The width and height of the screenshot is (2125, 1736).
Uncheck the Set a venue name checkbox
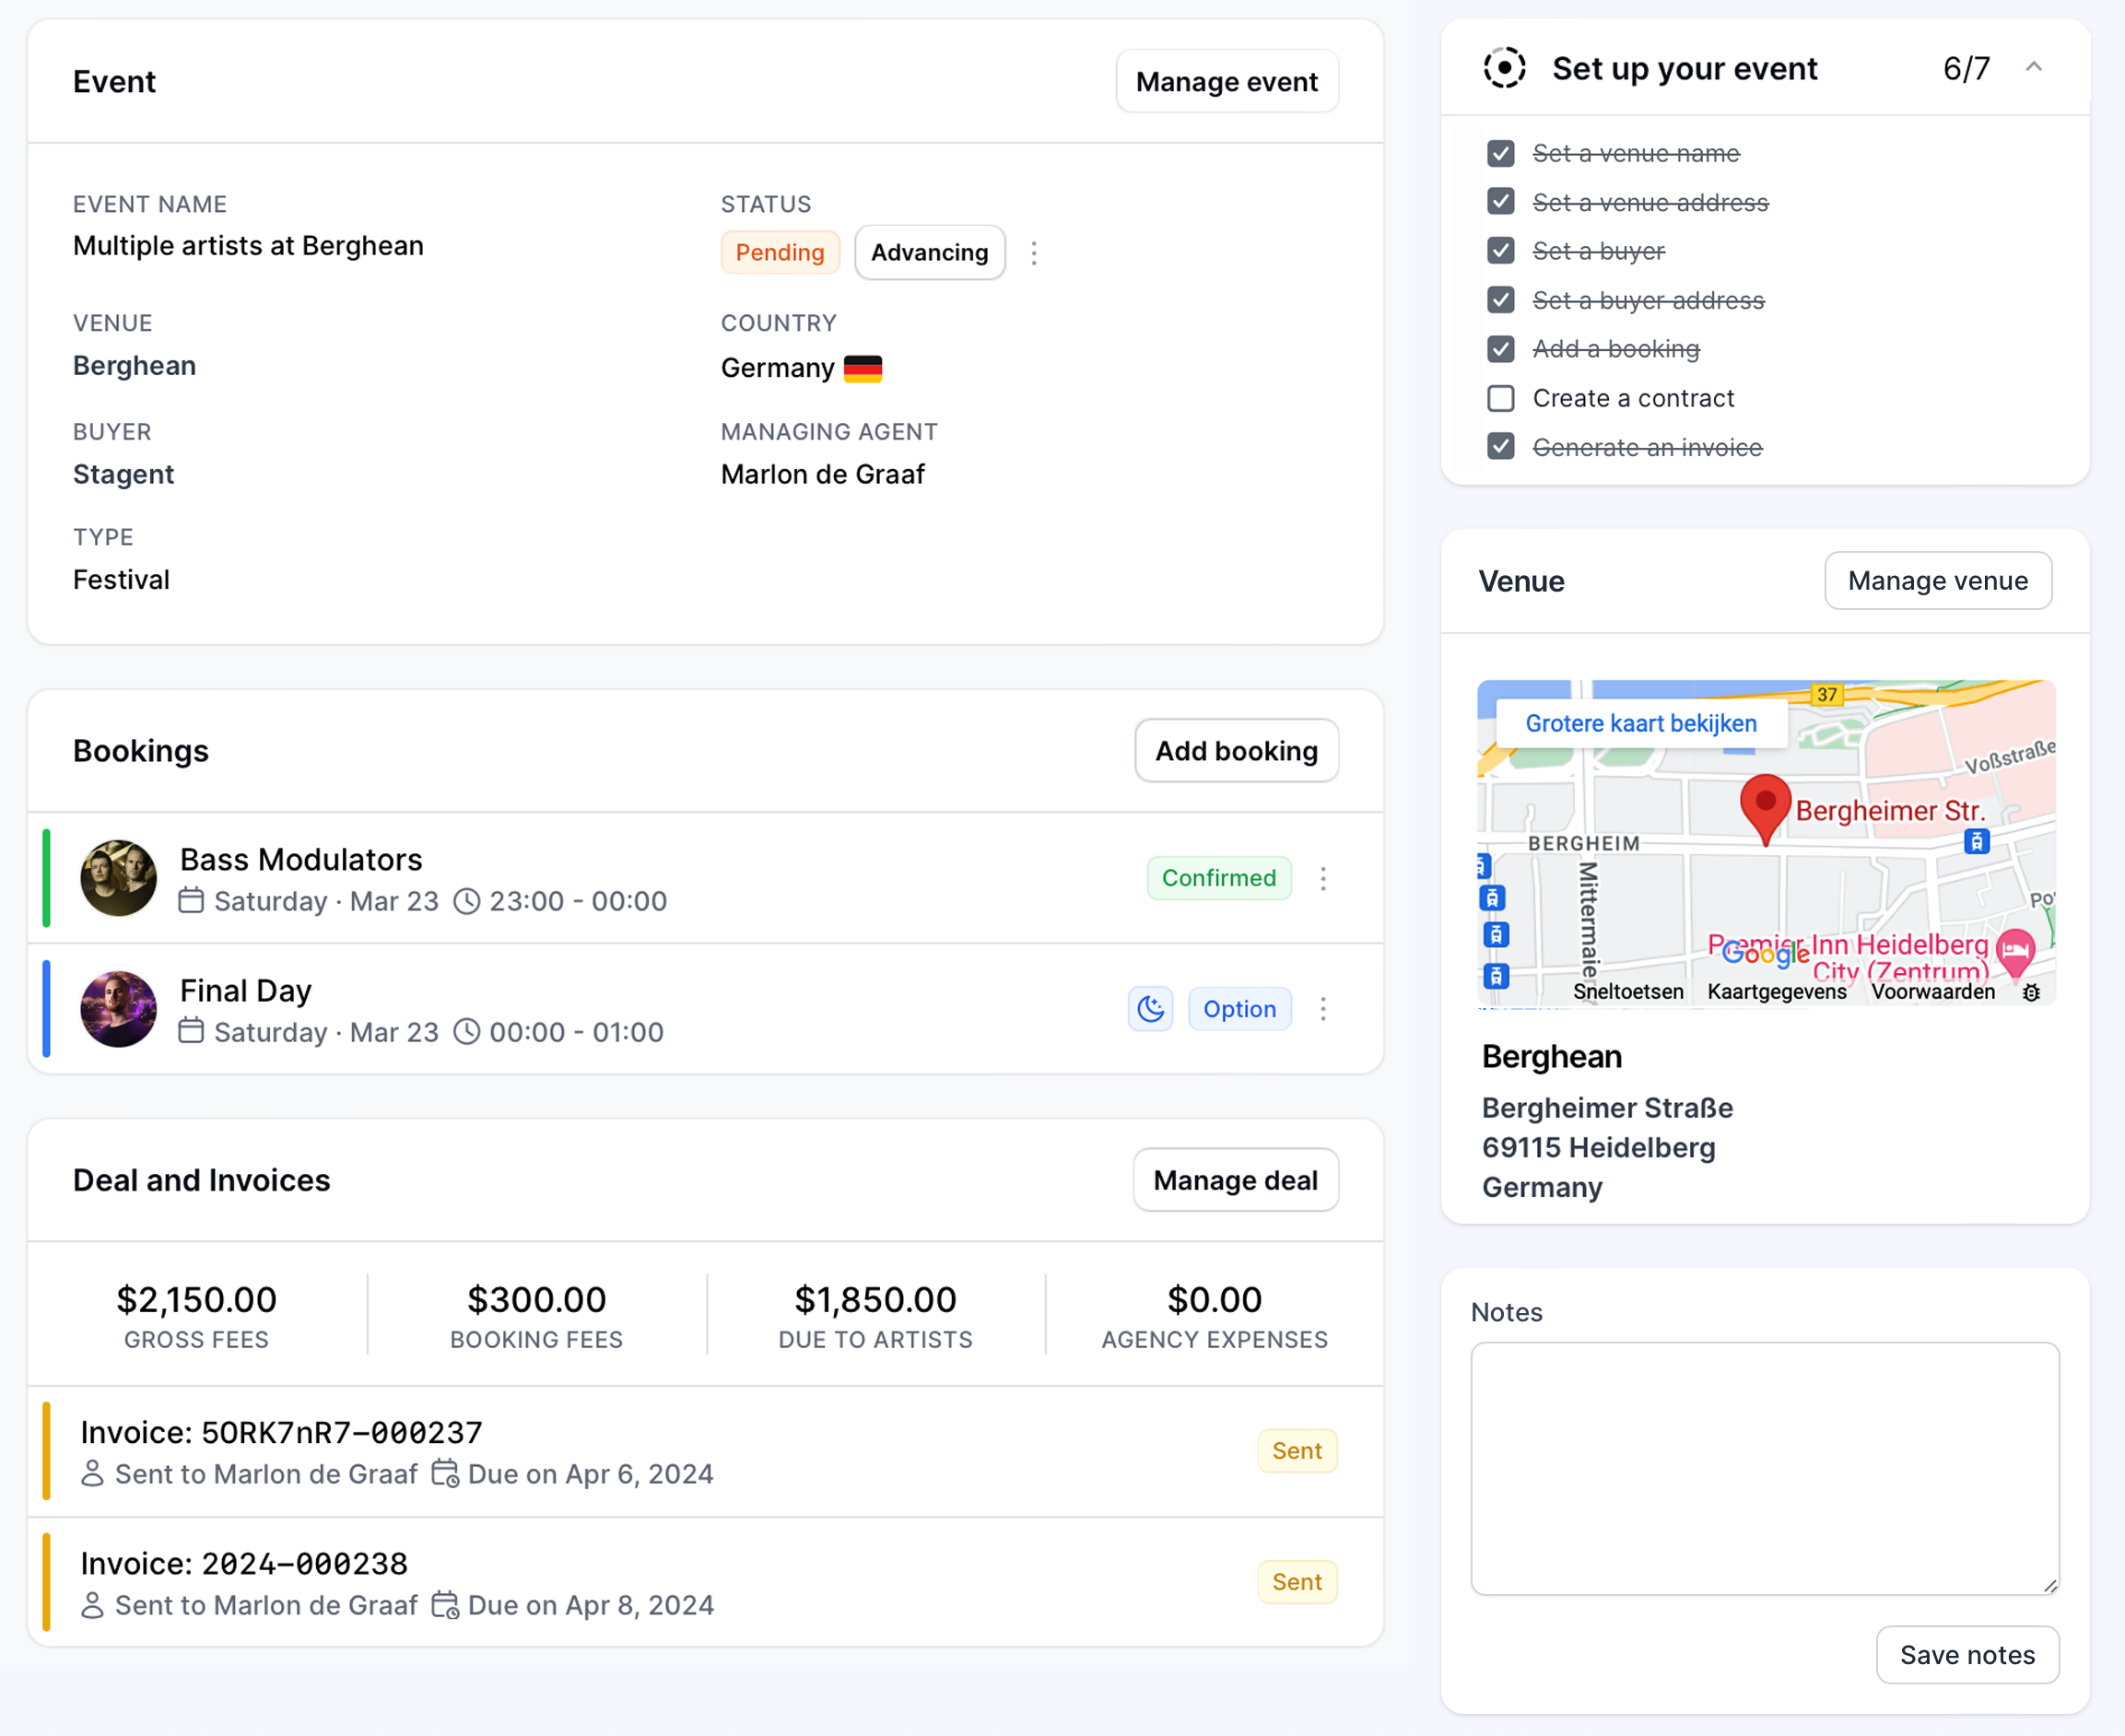(x=1500, y=153)
